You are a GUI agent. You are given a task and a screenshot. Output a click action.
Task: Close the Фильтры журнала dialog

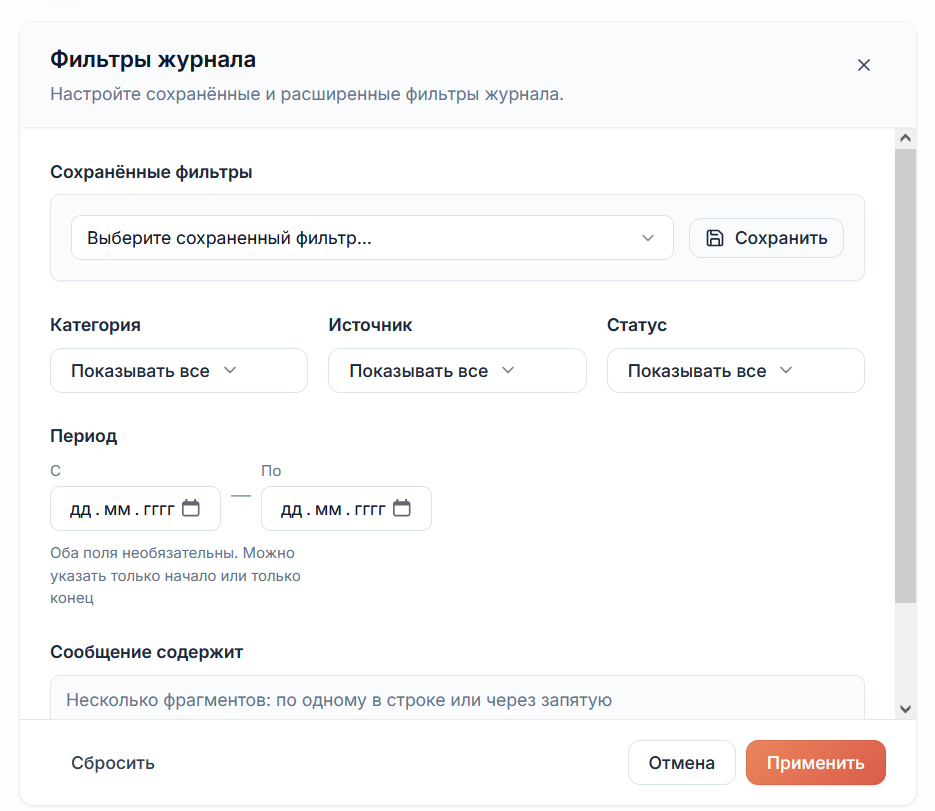pyautogui.click(x=863, y=65)
